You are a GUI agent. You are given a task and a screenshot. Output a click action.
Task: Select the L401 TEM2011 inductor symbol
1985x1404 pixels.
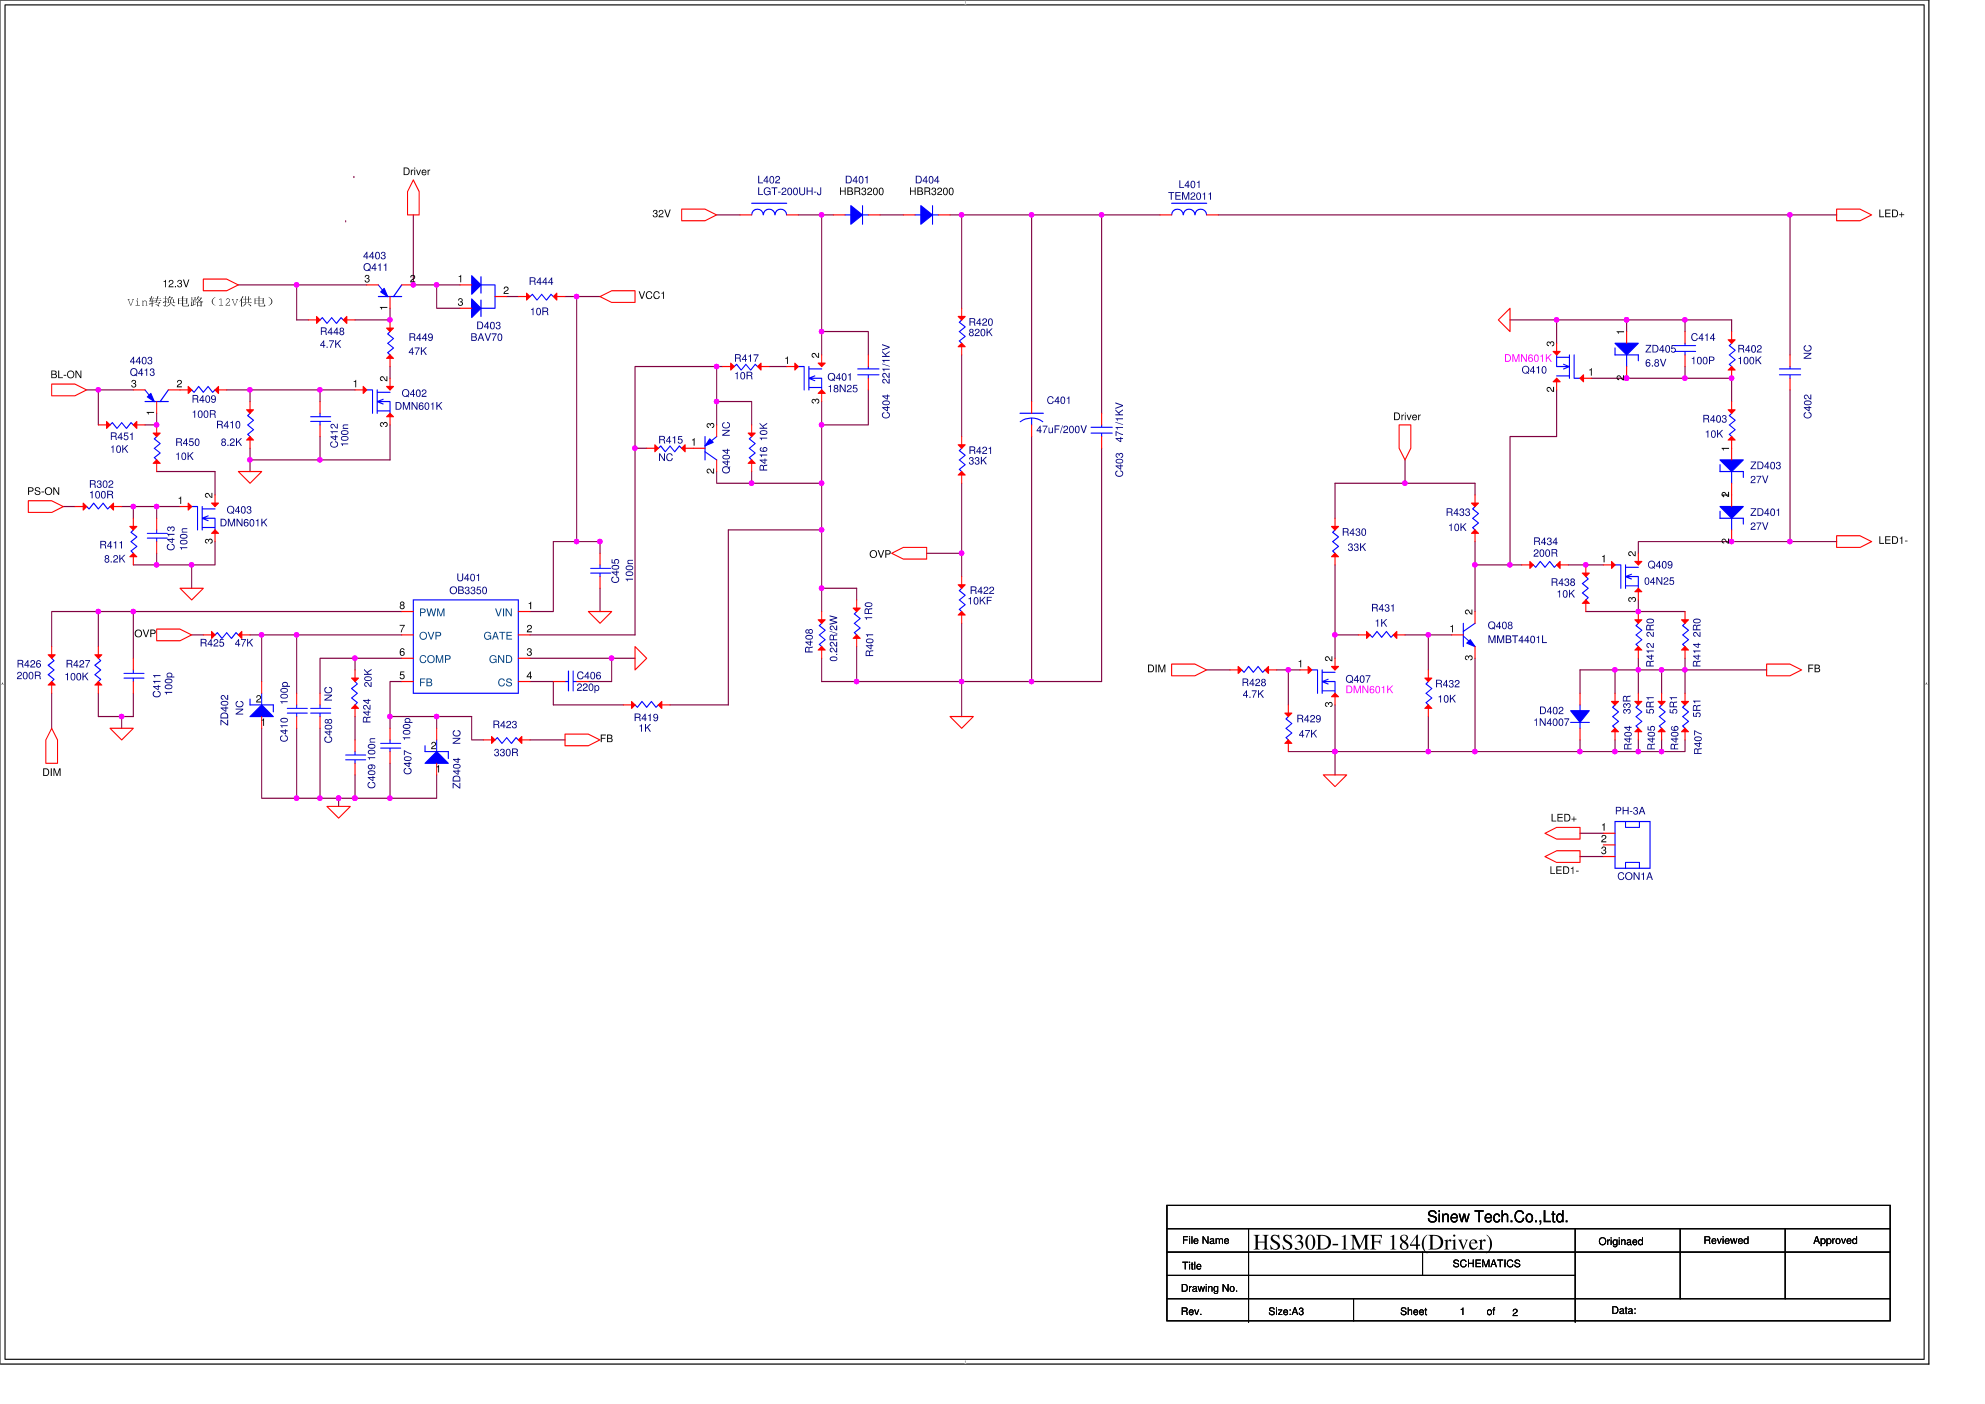[1189, 211]
